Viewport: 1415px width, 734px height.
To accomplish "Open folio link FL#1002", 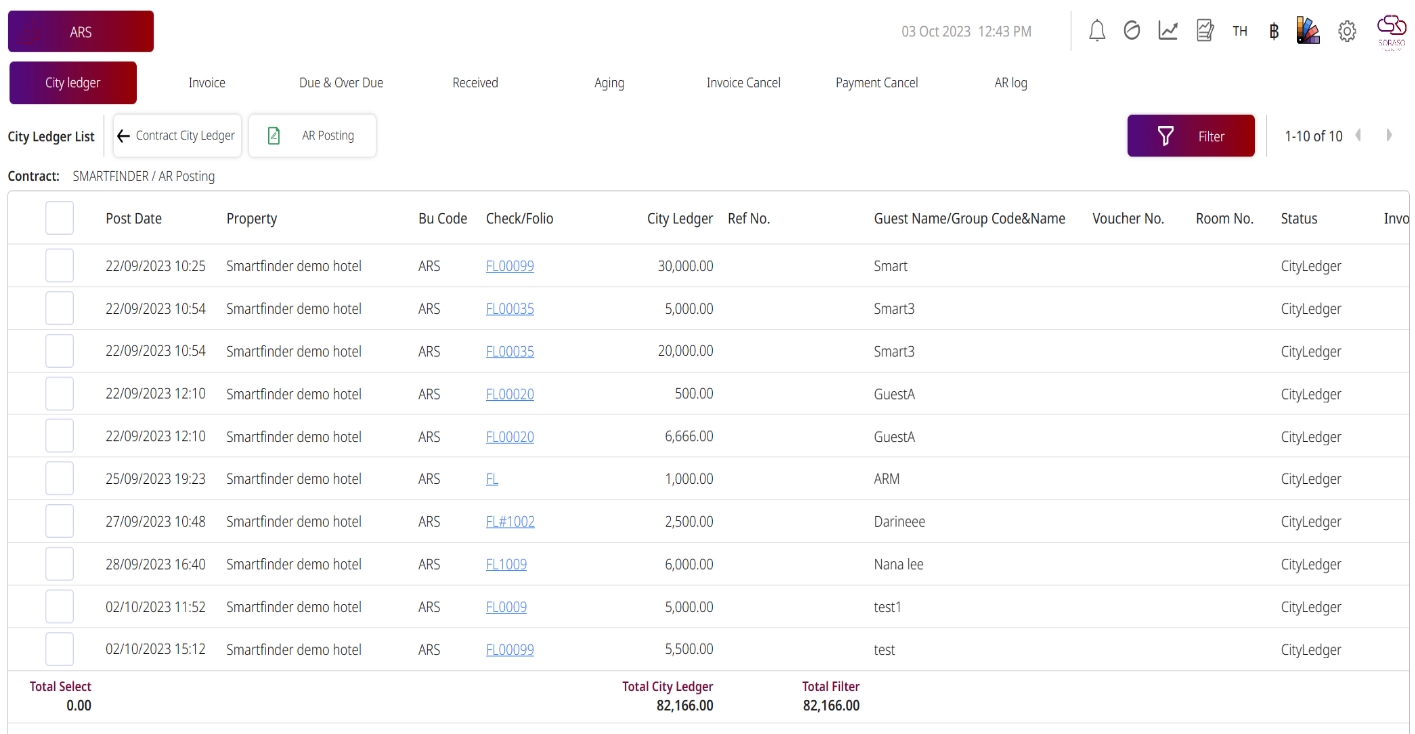I will pos(510,522).
